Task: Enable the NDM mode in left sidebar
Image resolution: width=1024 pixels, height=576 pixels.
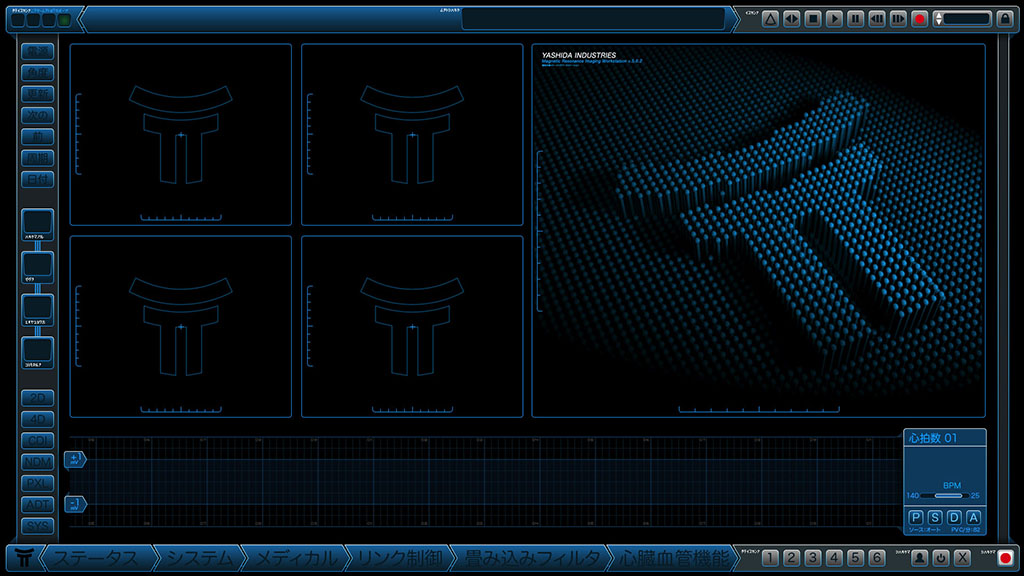Action: pos(38,462)
